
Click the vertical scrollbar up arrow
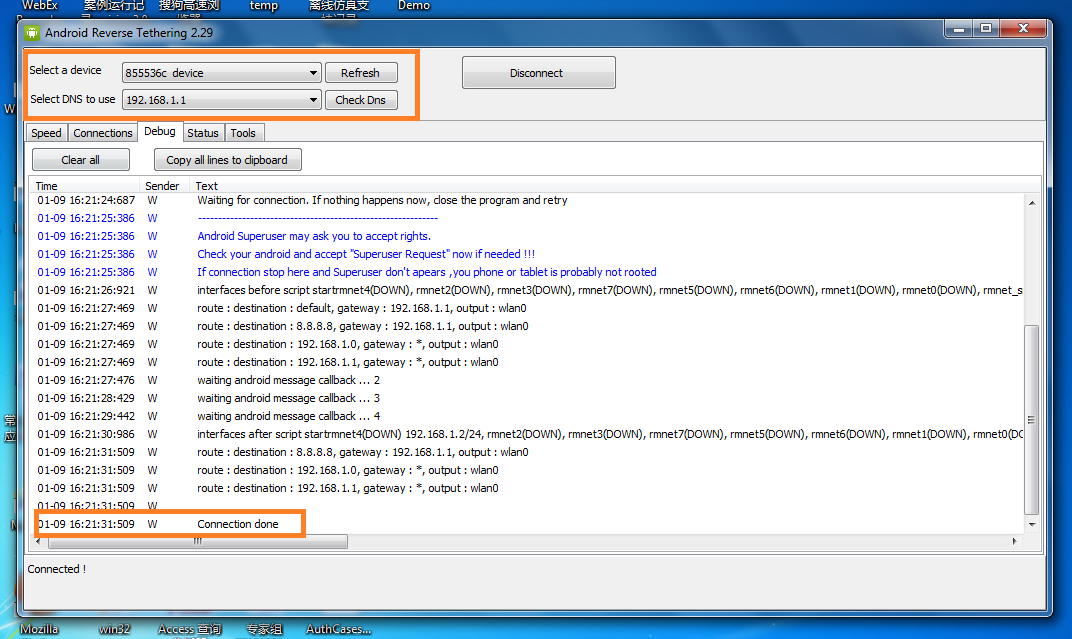[x=1032, y=203]
